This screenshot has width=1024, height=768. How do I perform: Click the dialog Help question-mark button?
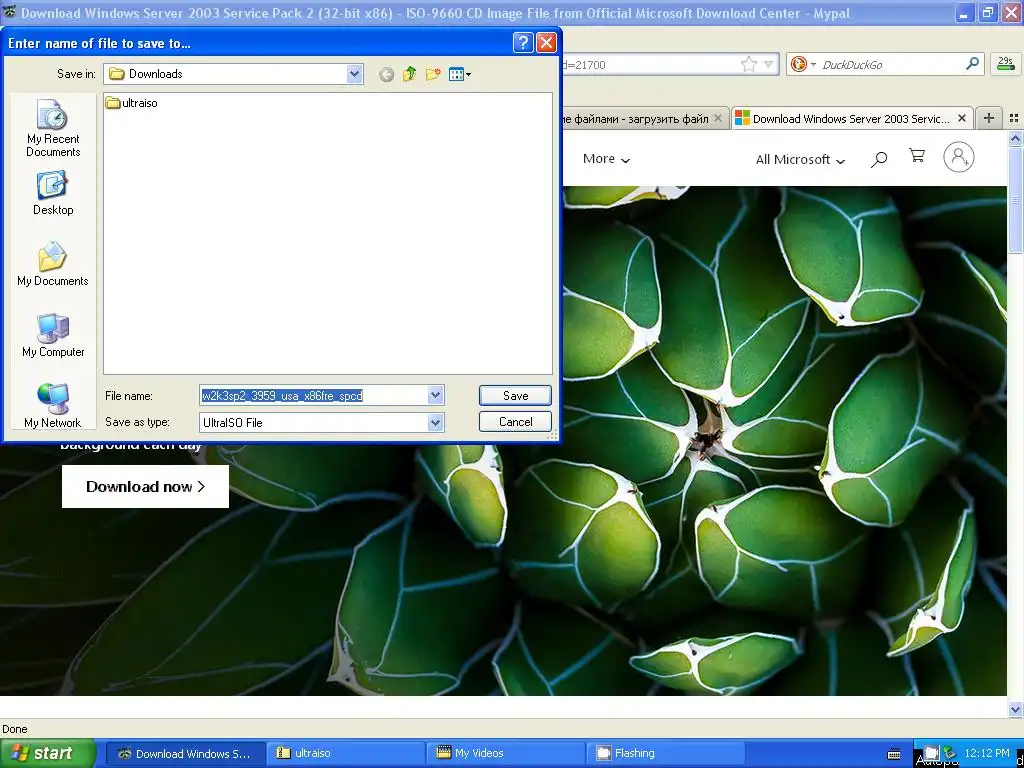tap(523, 43)
